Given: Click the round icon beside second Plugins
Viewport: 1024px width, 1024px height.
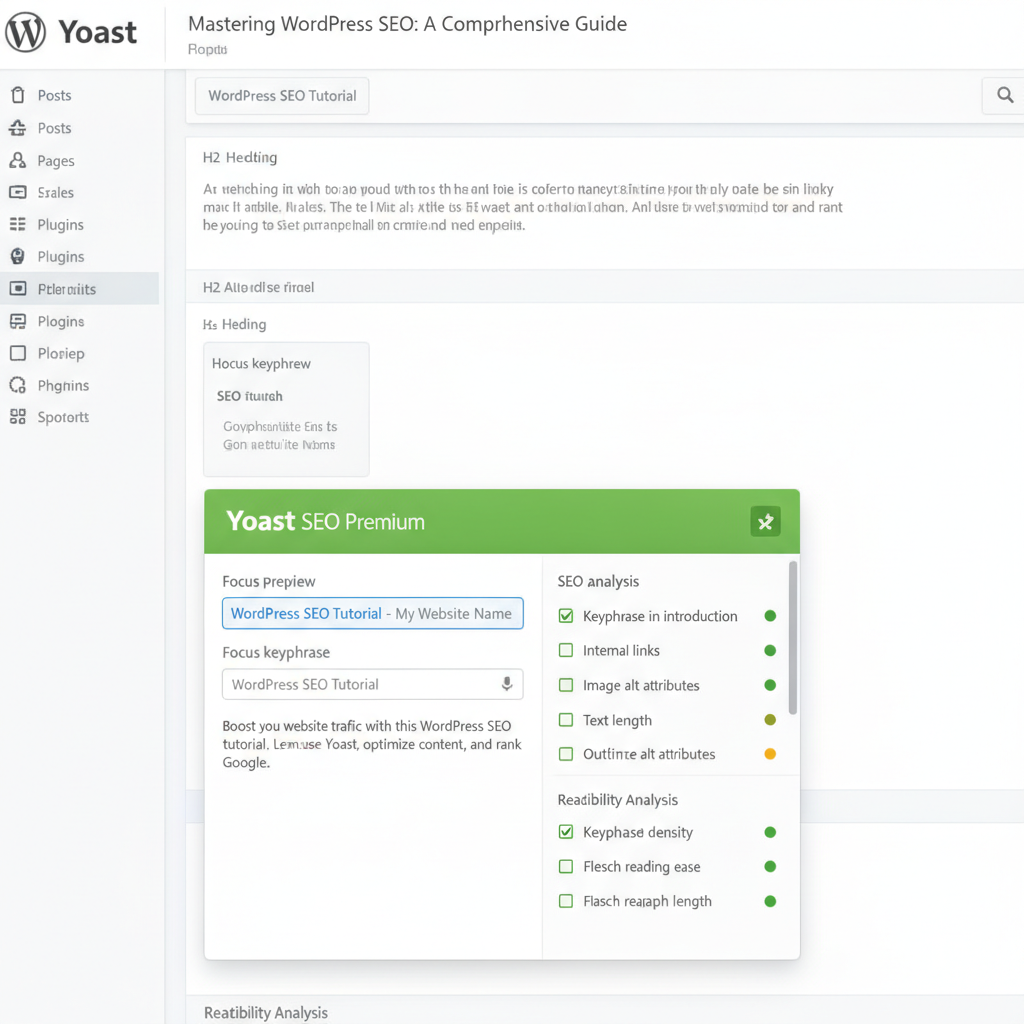Looking at the screenshot, I should click(18, 256).
